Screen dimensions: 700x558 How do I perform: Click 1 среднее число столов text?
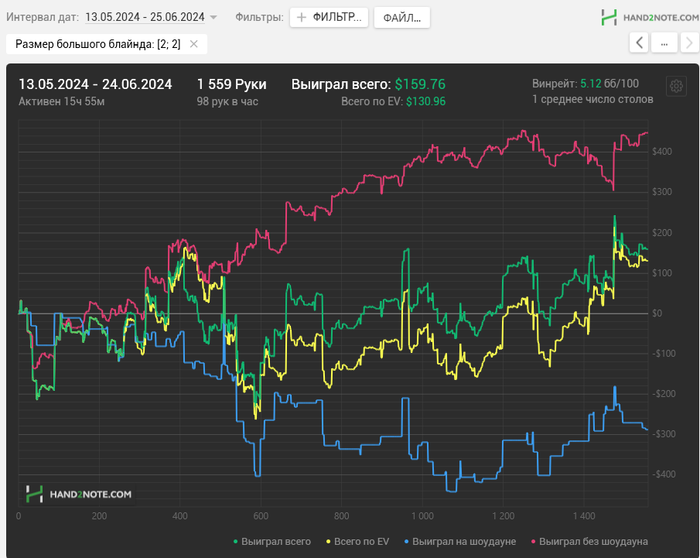tap(592, 99)
